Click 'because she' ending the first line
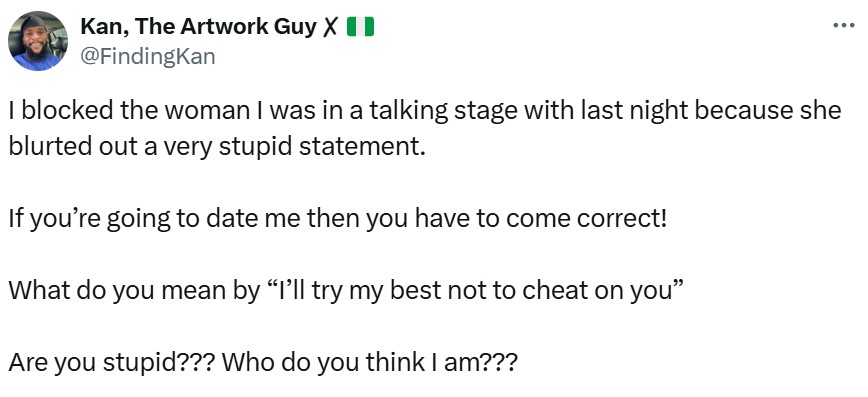Screen dimensions: 868x397 click(x=768, y=111)
